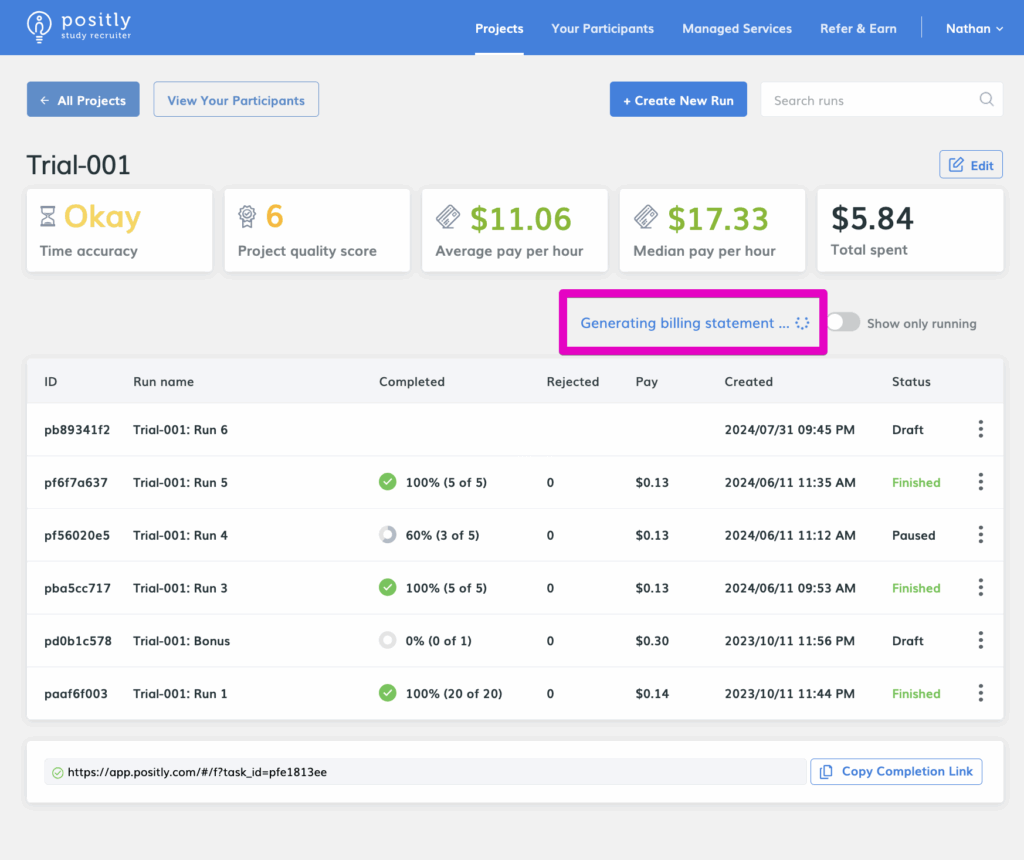This screenshot has width=1024, height=860.
Task: Go back to All Projects
Action: pos(83,100)
